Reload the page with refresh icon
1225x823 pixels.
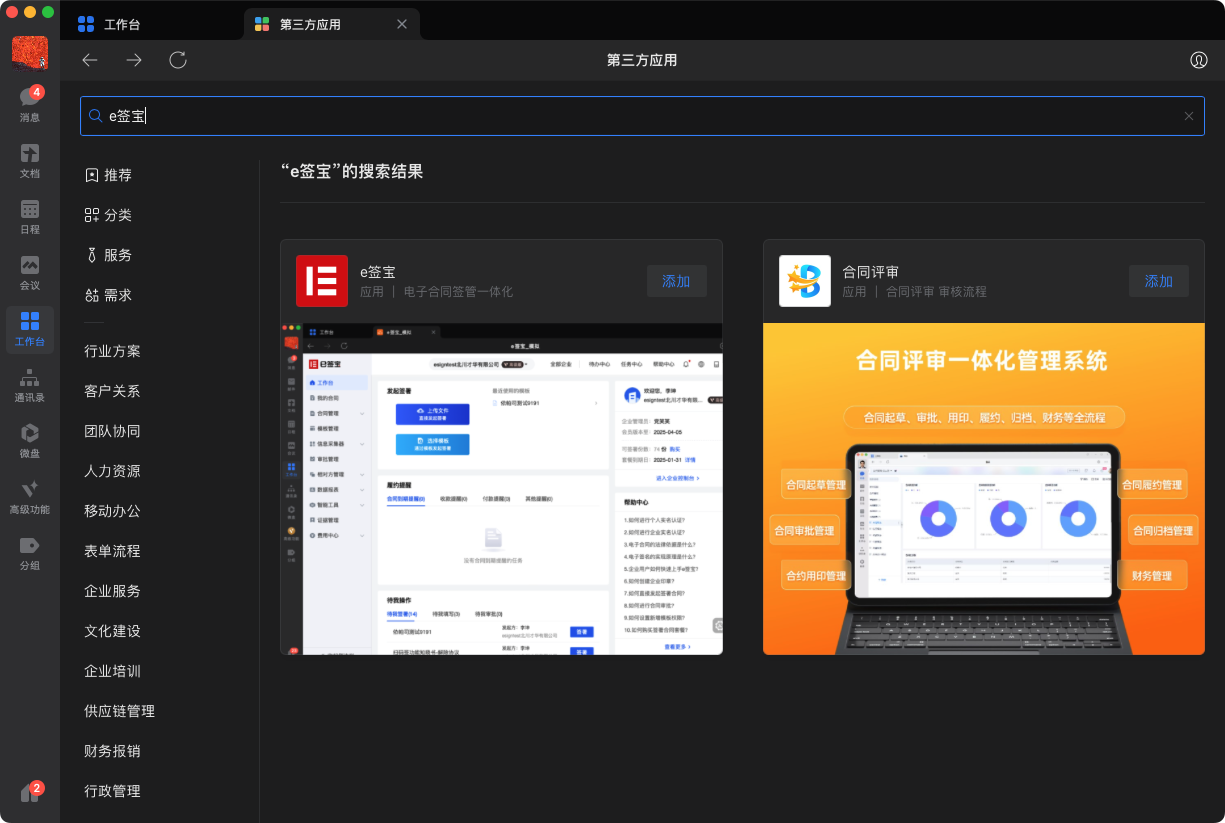click(178, 60)
